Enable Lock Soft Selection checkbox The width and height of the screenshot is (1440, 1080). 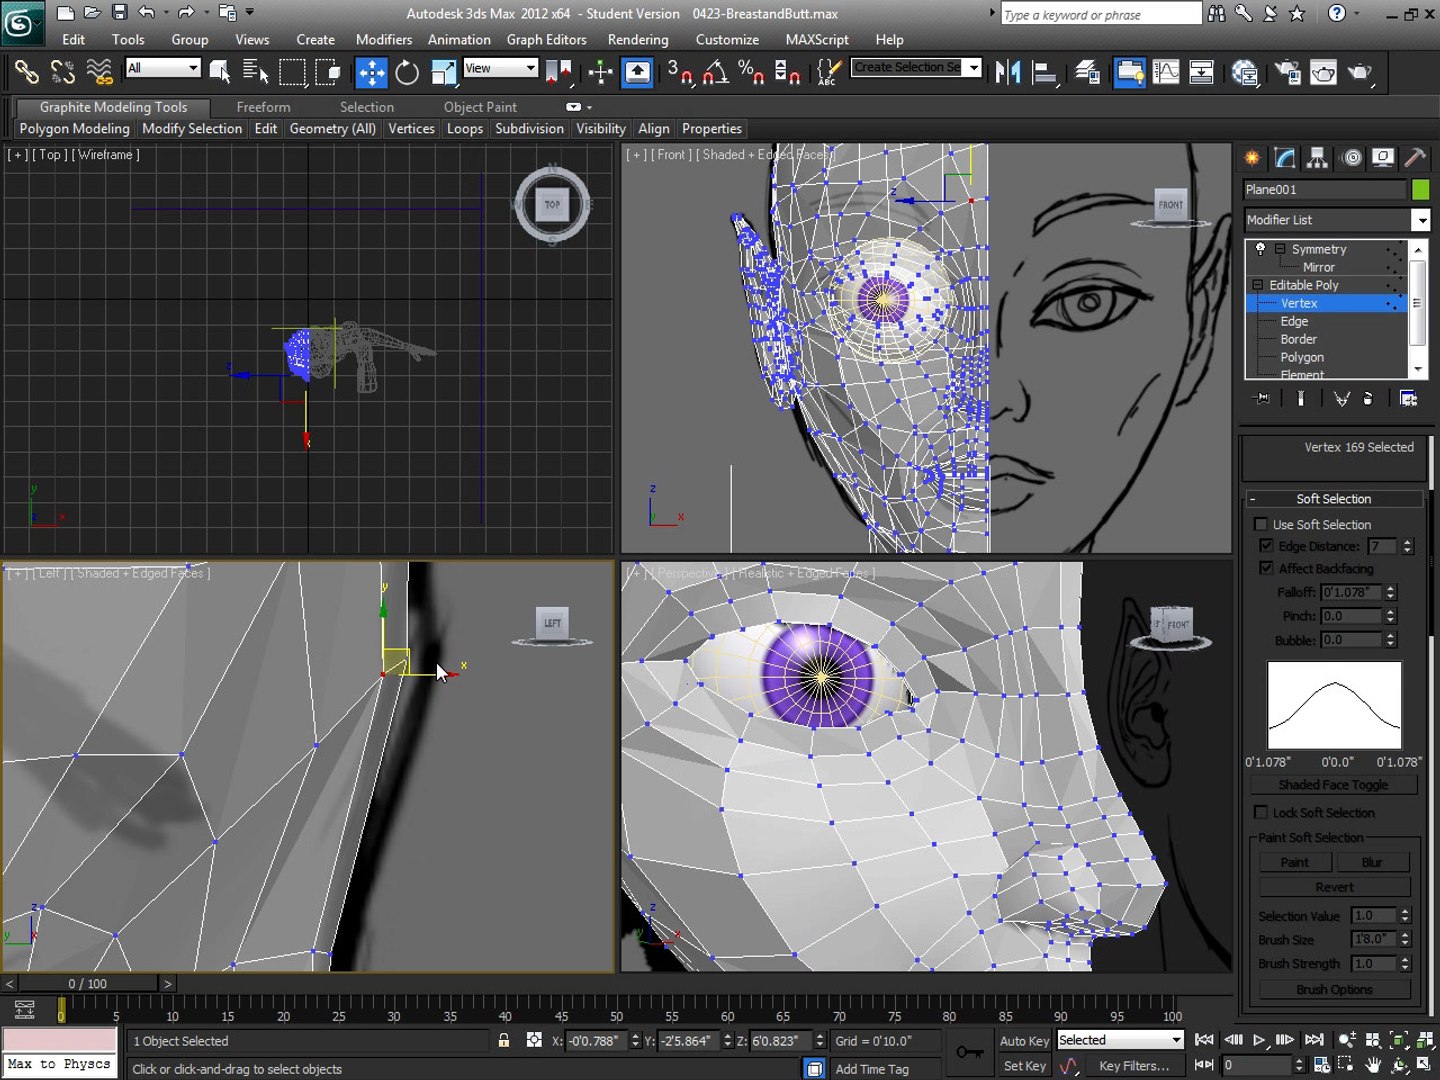coord(1261,812)
